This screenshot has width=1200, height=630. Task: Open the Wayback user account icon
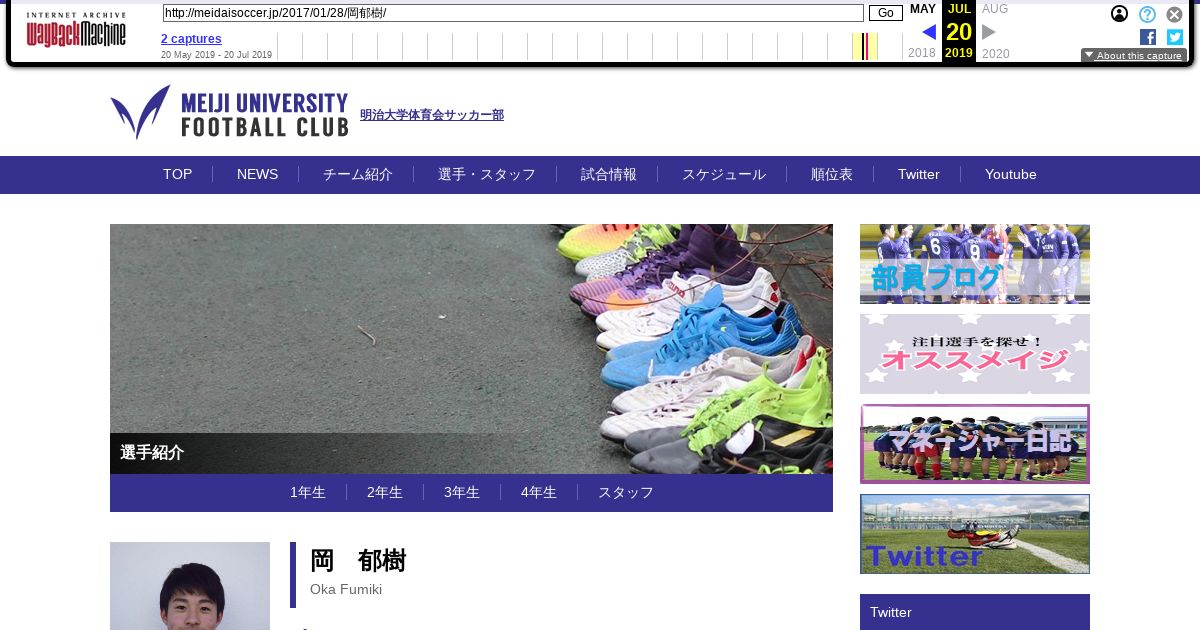1120,14
